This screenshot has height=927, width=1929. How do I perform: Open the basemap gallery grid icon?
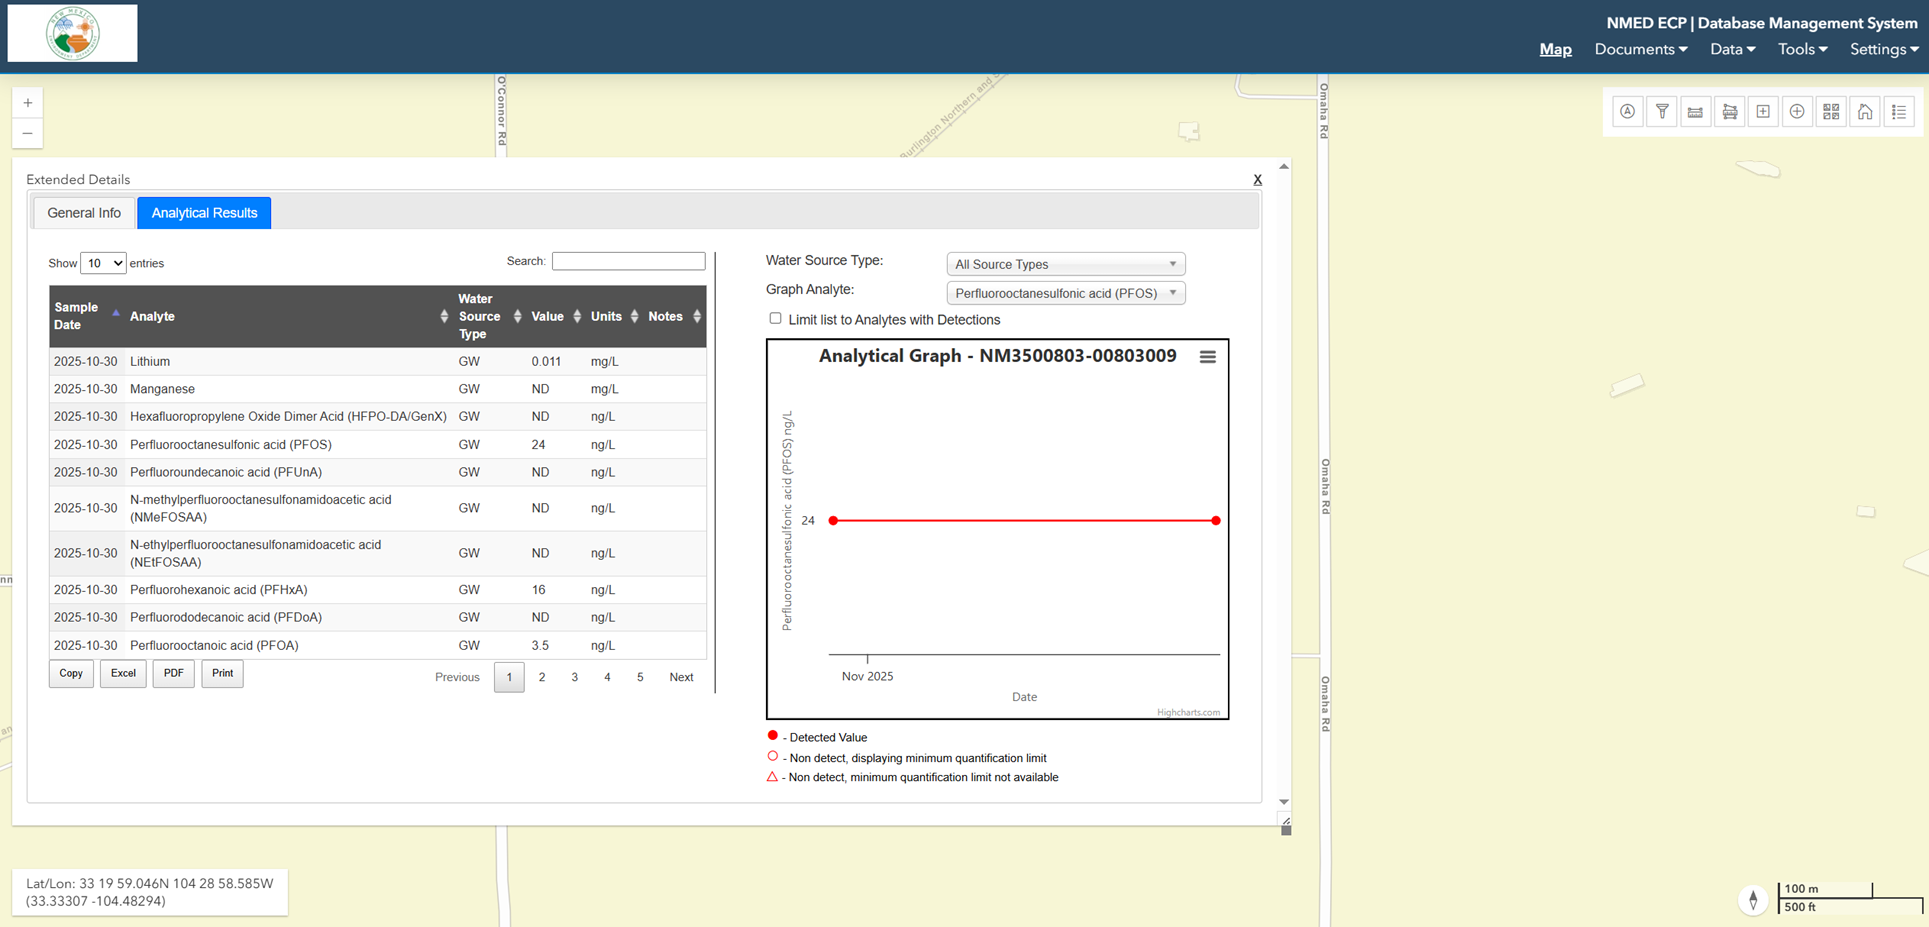(1831, 112)
